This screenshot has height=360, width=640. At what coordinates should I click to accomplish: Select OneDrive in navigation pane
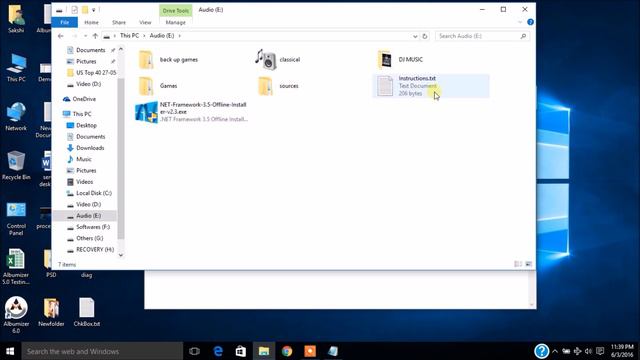point(79,99)
